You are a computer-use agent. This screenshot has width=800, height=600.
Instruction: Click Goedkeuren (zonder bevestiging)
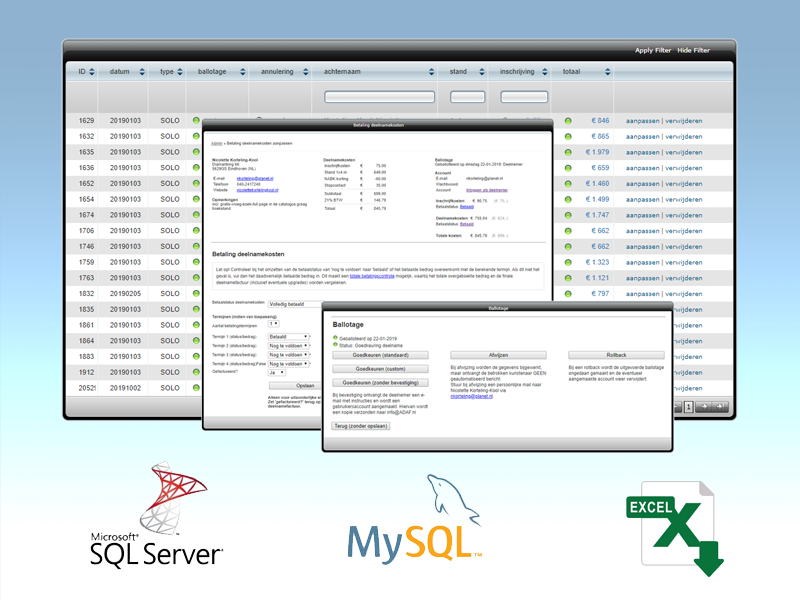coord(381,383)
